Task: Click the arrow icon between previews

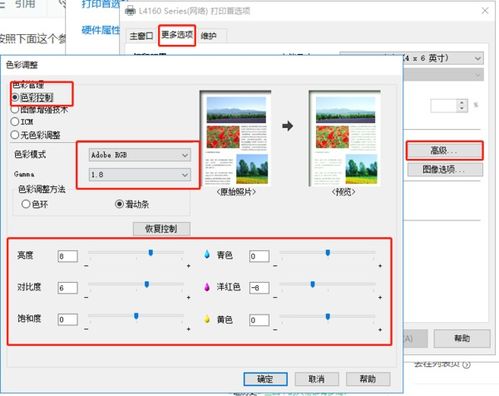Action: click(x=288, y=126)
